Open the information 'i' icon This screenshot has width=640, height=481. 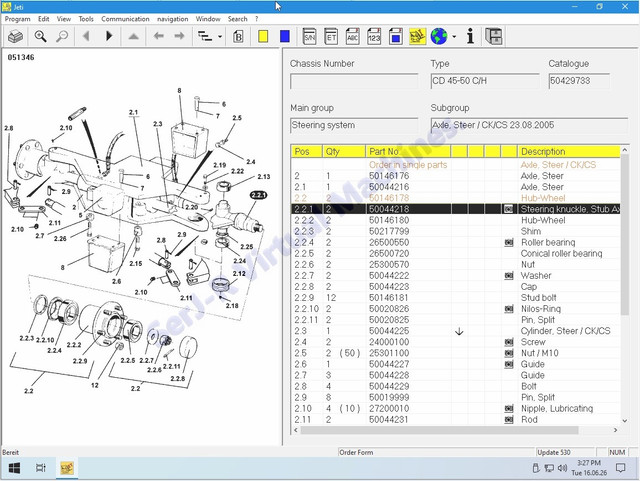[470, 36]
